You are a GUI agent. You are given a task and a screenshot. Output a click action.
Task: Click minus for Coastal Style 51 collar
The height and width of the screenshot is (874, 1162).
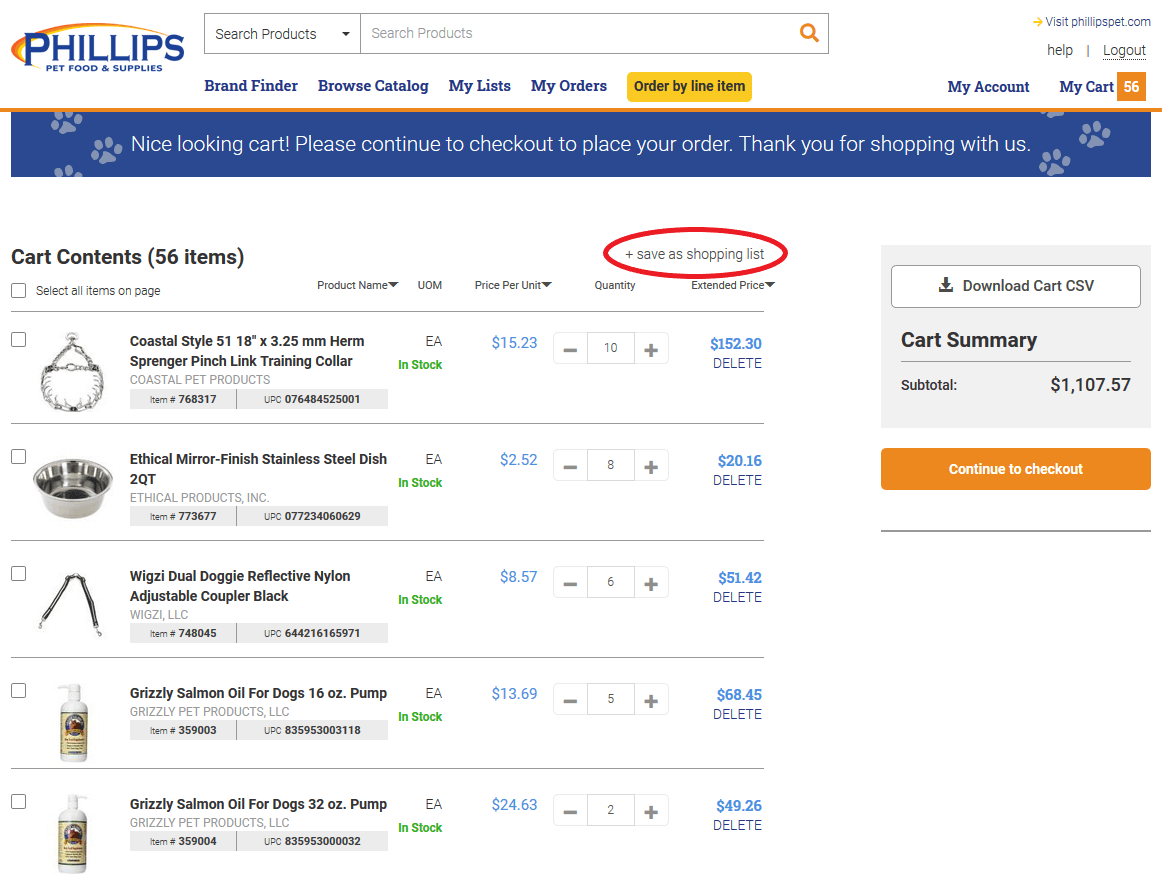pos(570,349)
